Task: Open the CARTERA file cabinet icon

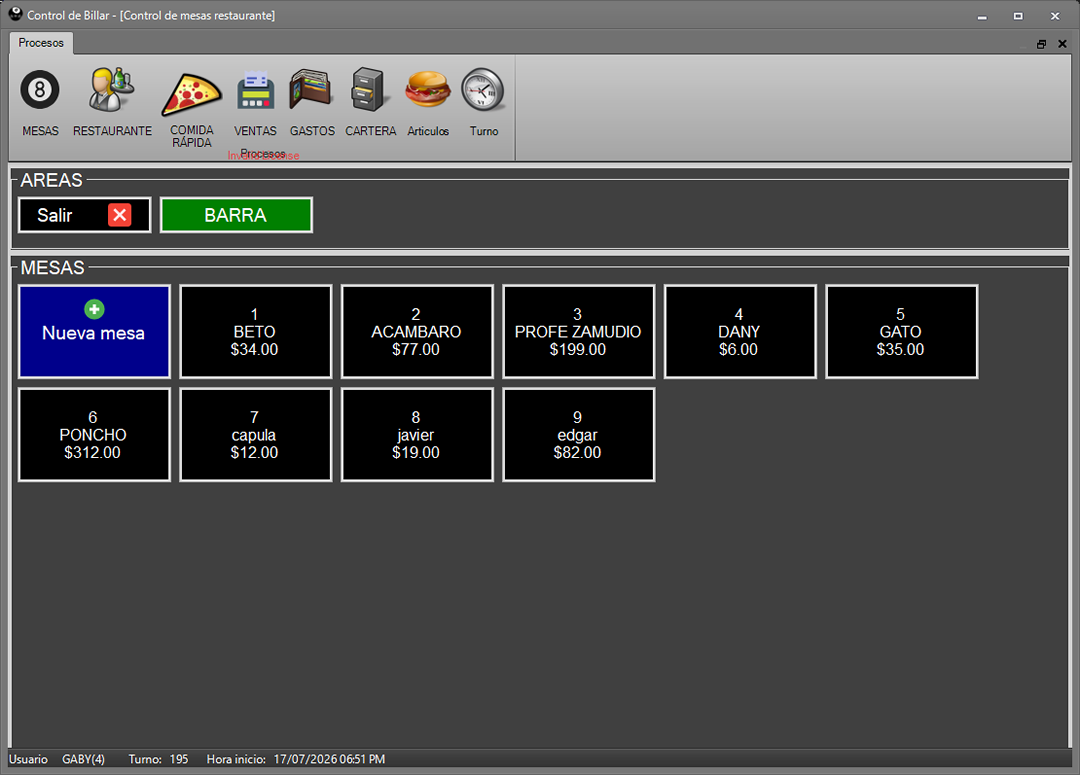Action: 370,90
